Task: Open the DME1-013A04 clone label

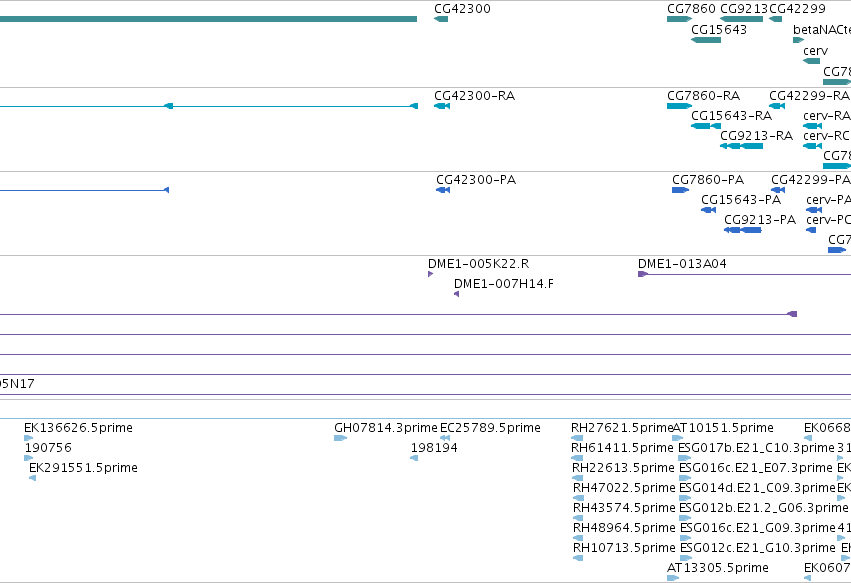Action: point(682,264)
